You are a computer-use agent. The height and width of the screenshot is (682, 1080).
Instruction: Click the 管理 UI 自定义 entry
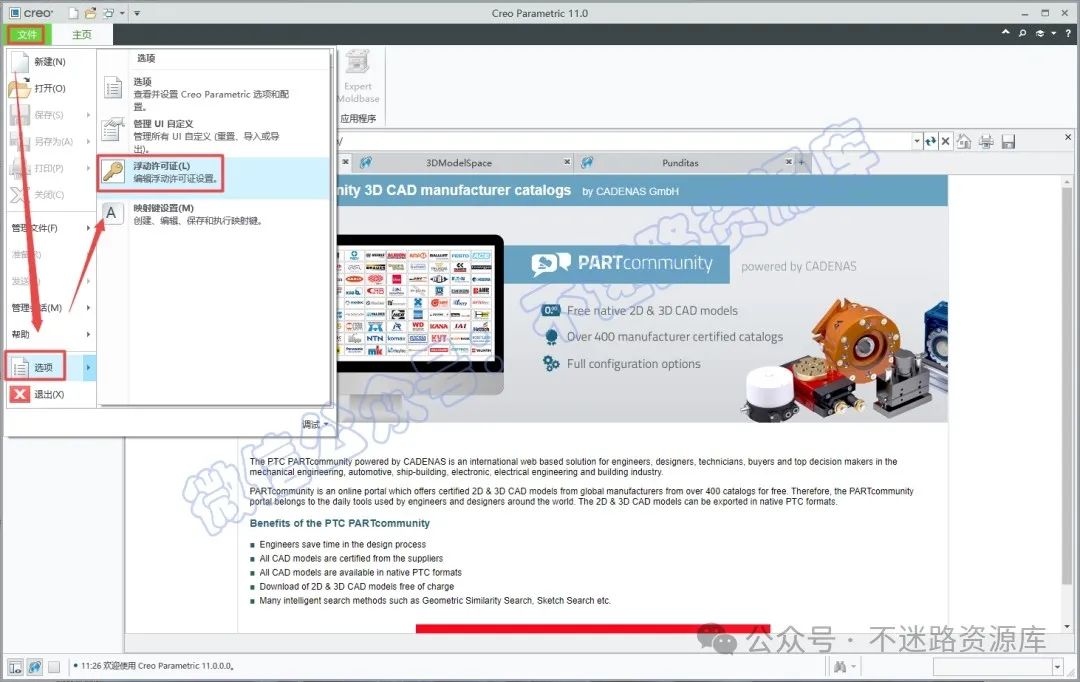point(212,136)
